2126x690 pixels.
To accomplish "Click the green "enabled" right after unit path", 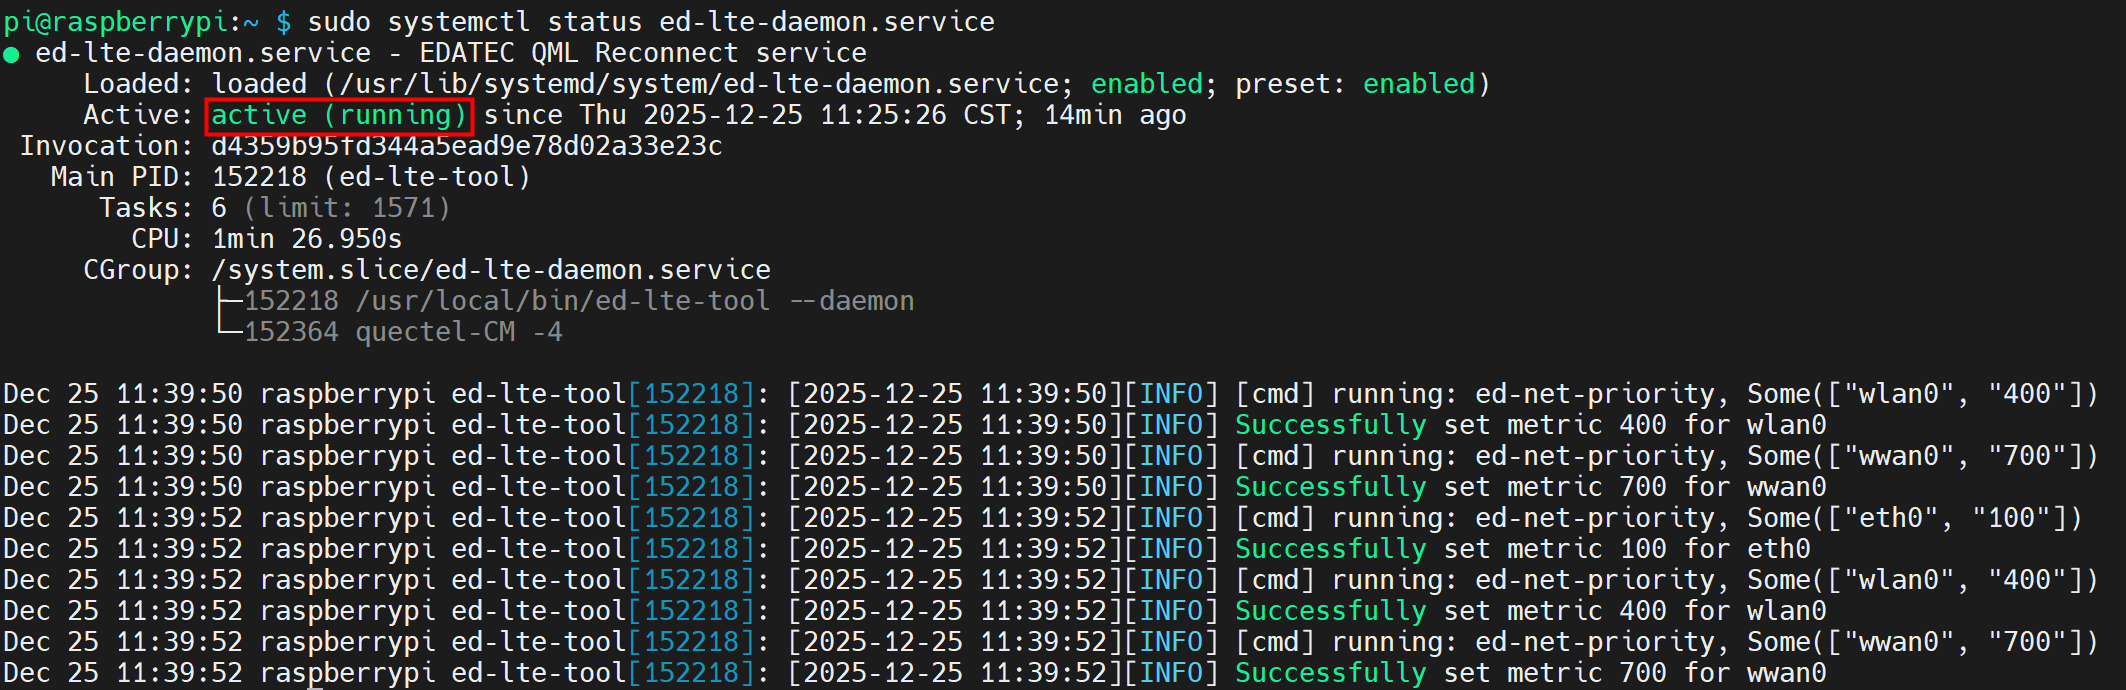I will click(1146, 84).
